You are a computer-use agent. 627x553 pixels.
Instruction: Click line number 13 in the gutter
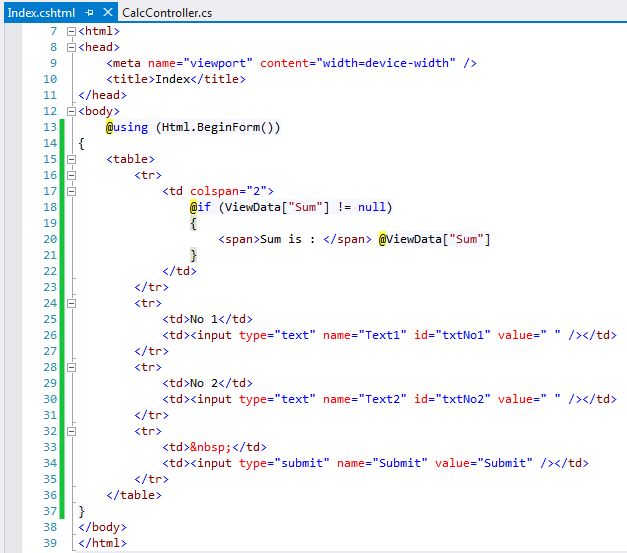click(50, 127)
